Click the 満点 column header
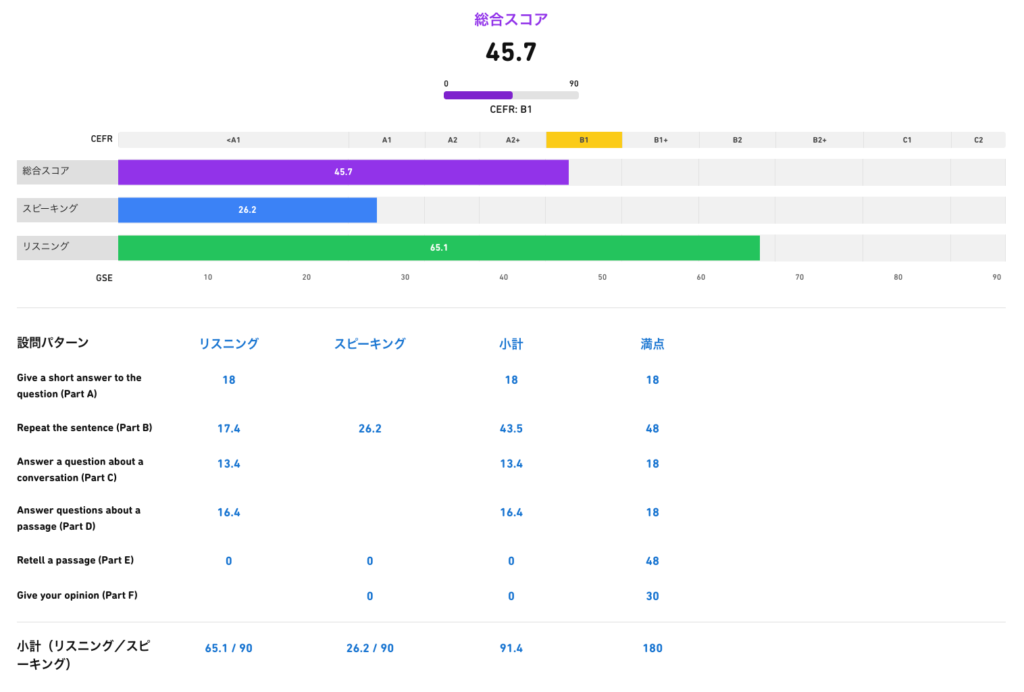The height and width of the screenshot is (692, 1024). point(652,344)
